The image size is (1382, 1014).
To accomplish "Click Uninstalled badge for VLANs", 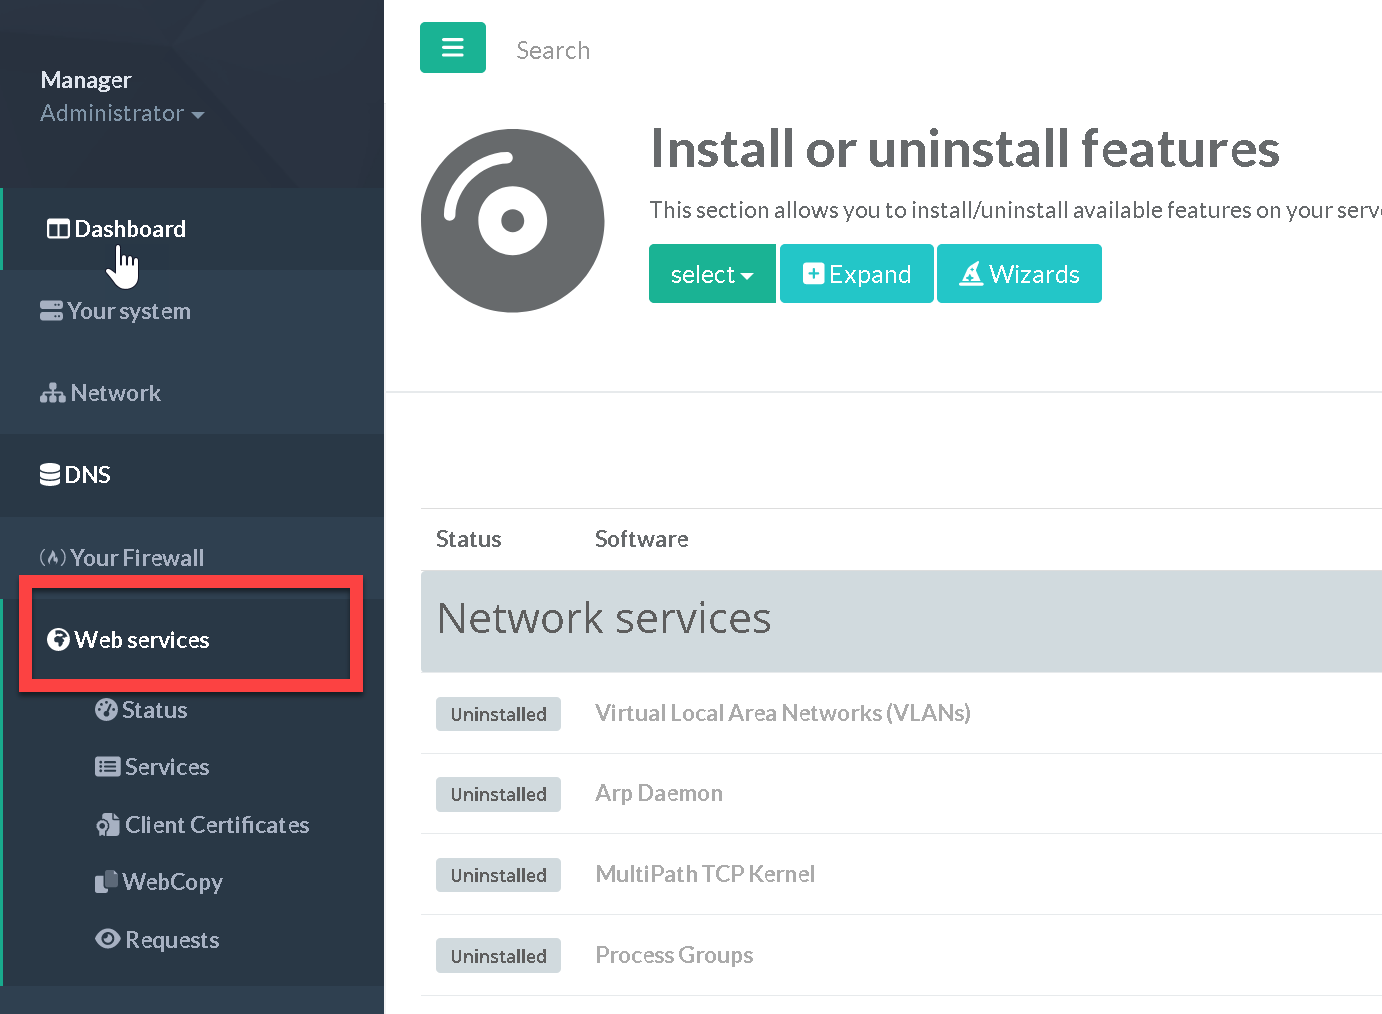I will [x=498, y=714].
